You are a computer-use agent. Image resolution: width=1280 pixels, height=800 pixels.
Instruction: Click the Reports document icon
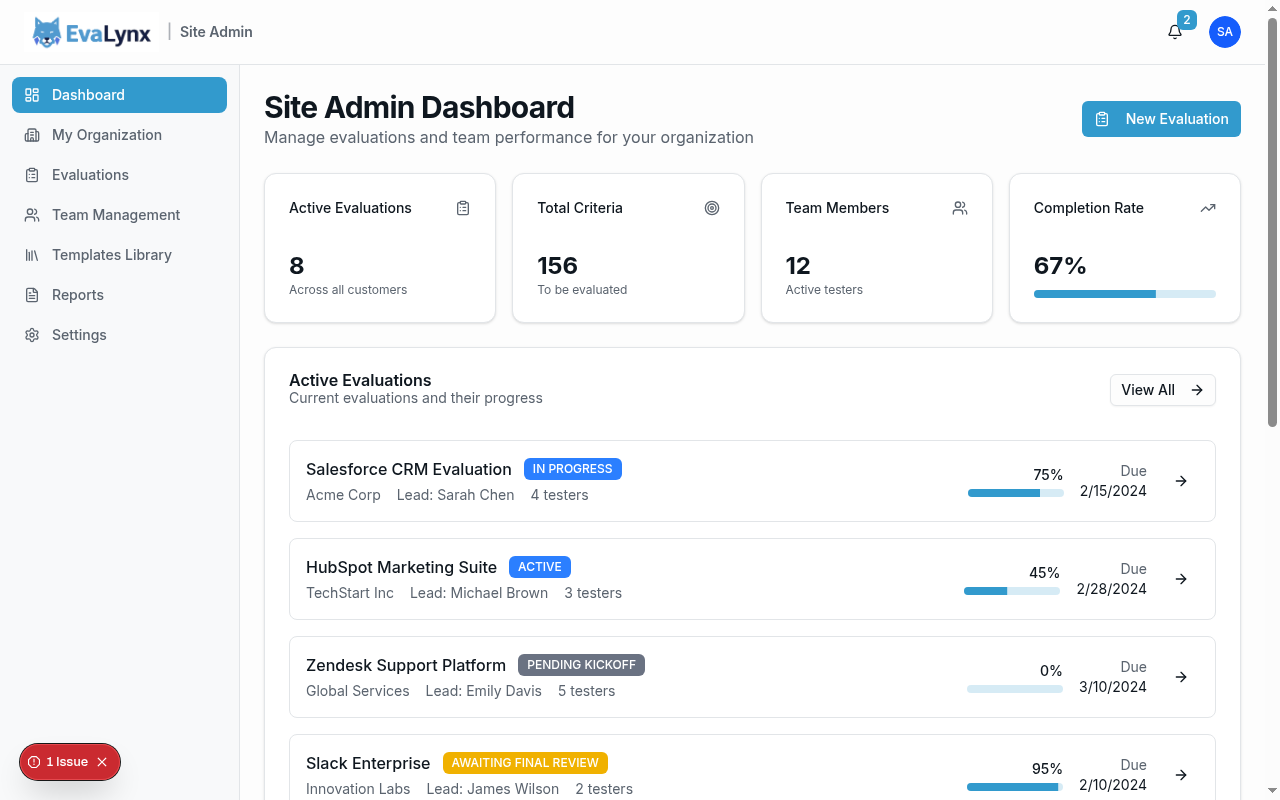[x=32, y=295]
